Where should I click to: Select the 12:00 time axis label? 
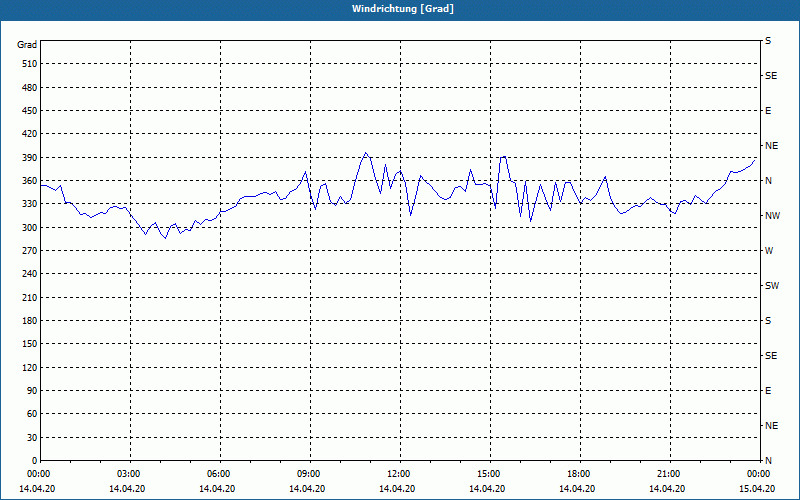(399, 473)
